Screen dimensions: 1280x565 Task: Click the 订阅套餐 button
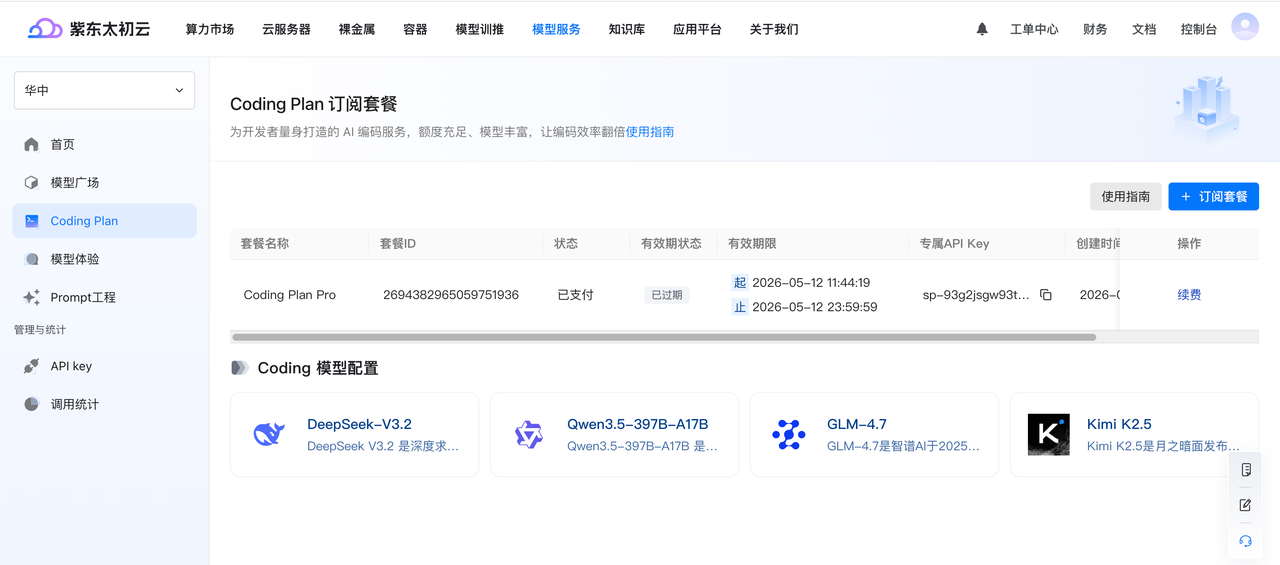click(1213, 196)
